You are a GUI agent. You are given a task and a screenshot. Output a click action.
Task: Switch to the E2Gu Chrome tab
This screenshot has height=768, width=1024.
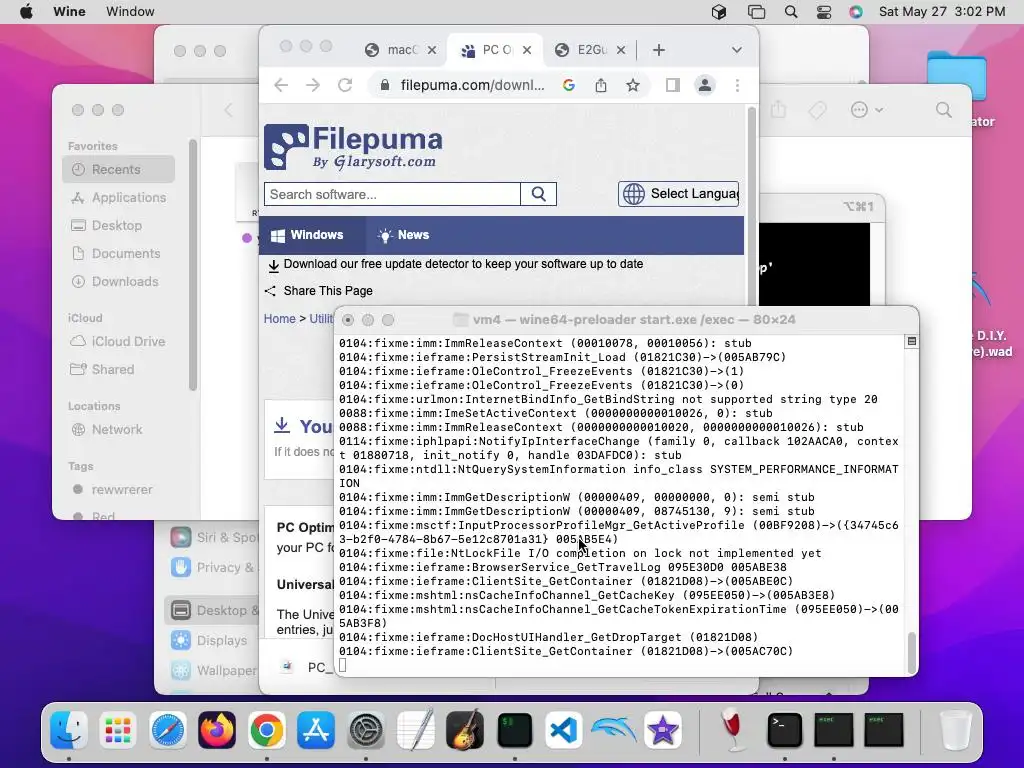click(590, 50)
